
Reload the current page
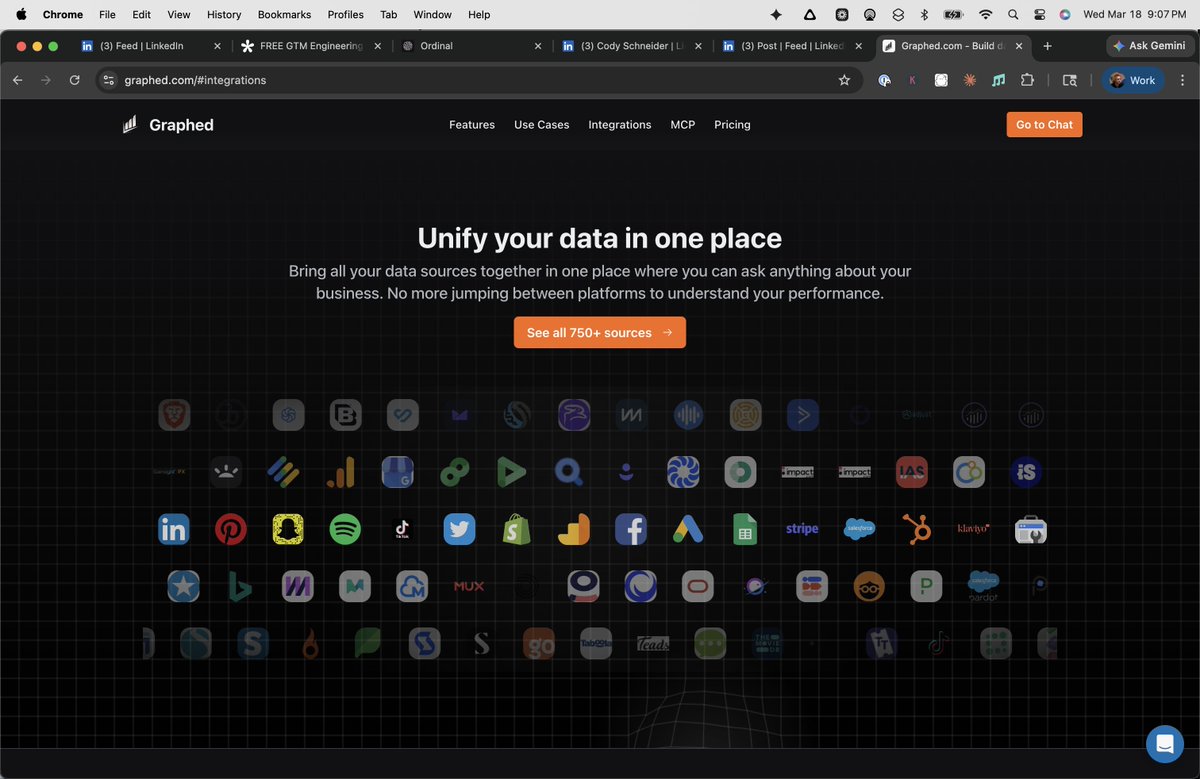pyautogui.click(x=74, y=80)
